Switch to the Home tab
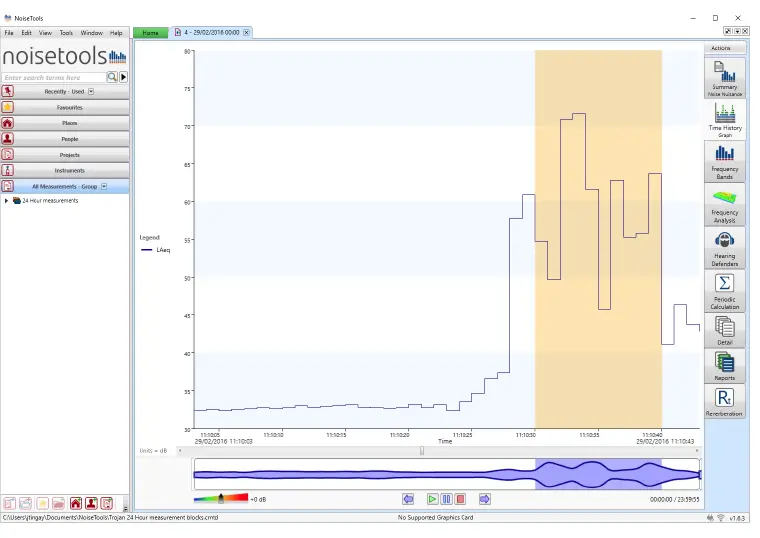760x538 pixels. (x=150, y=32)
